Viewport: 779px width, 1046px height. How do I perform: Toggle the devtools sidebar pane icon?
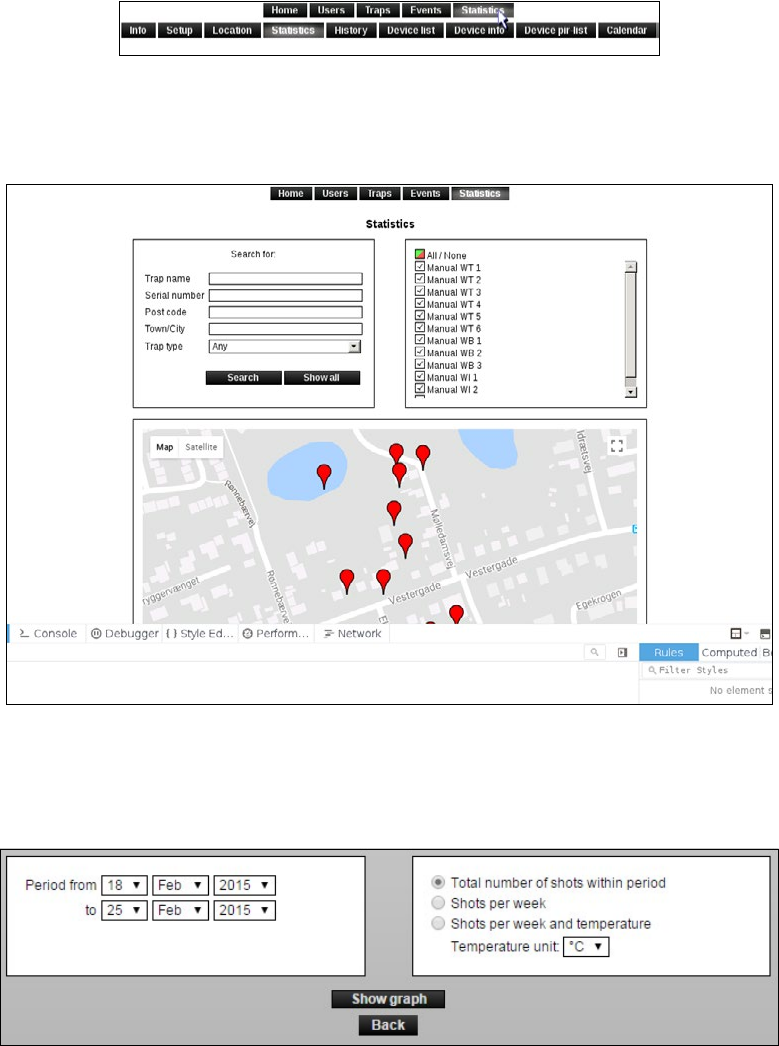tap(622, 652)
